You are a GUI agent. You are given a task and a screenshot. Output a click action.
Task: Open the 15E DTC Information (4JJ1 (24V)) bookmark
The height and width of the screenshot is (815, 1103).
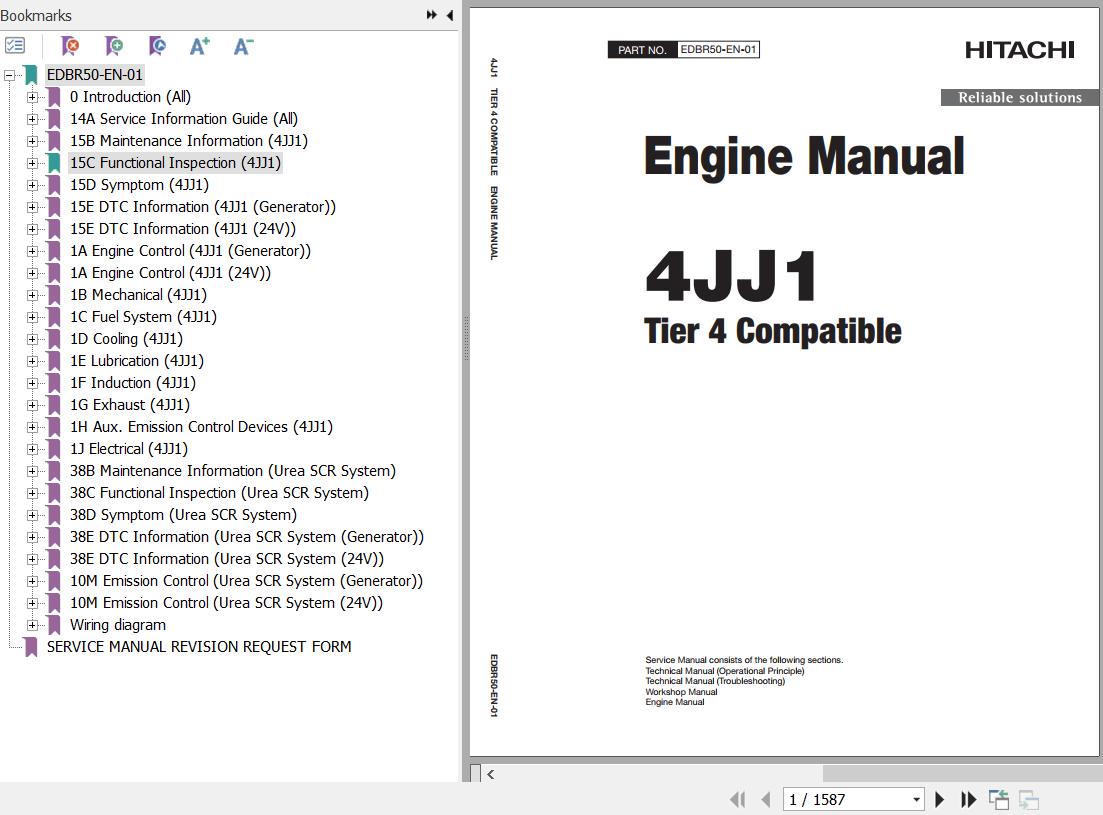tap(183, 229)
